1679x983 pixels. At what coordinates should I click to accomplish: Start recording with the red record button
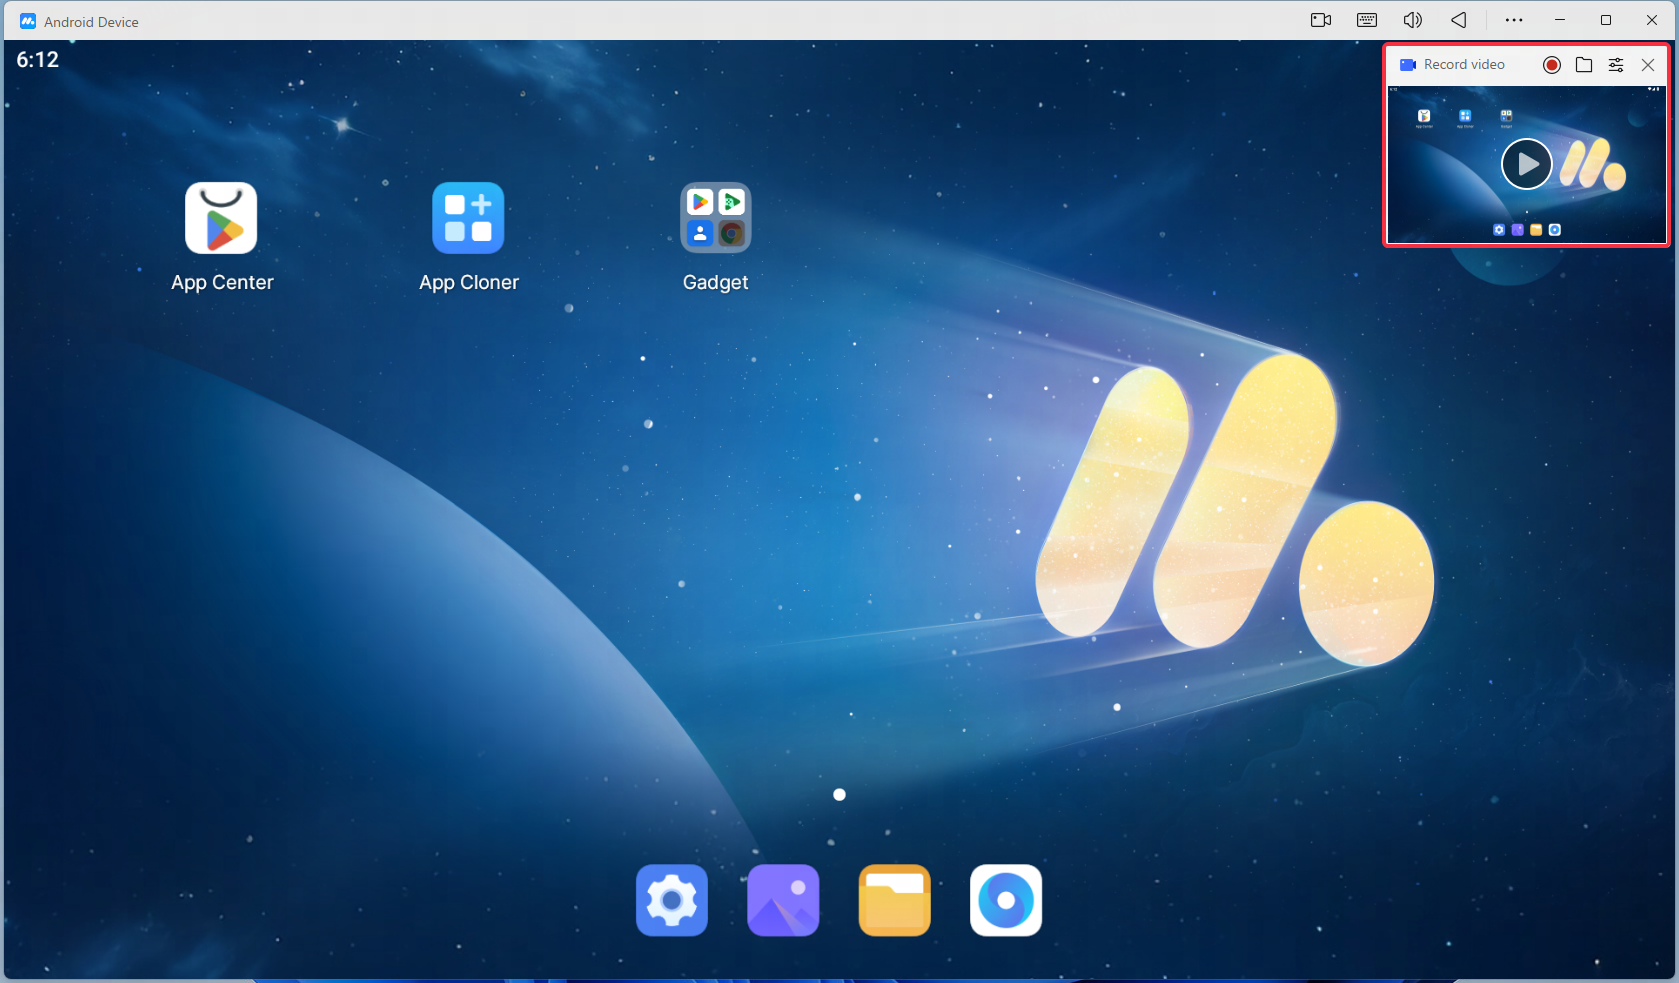[x=1552, y=65]
